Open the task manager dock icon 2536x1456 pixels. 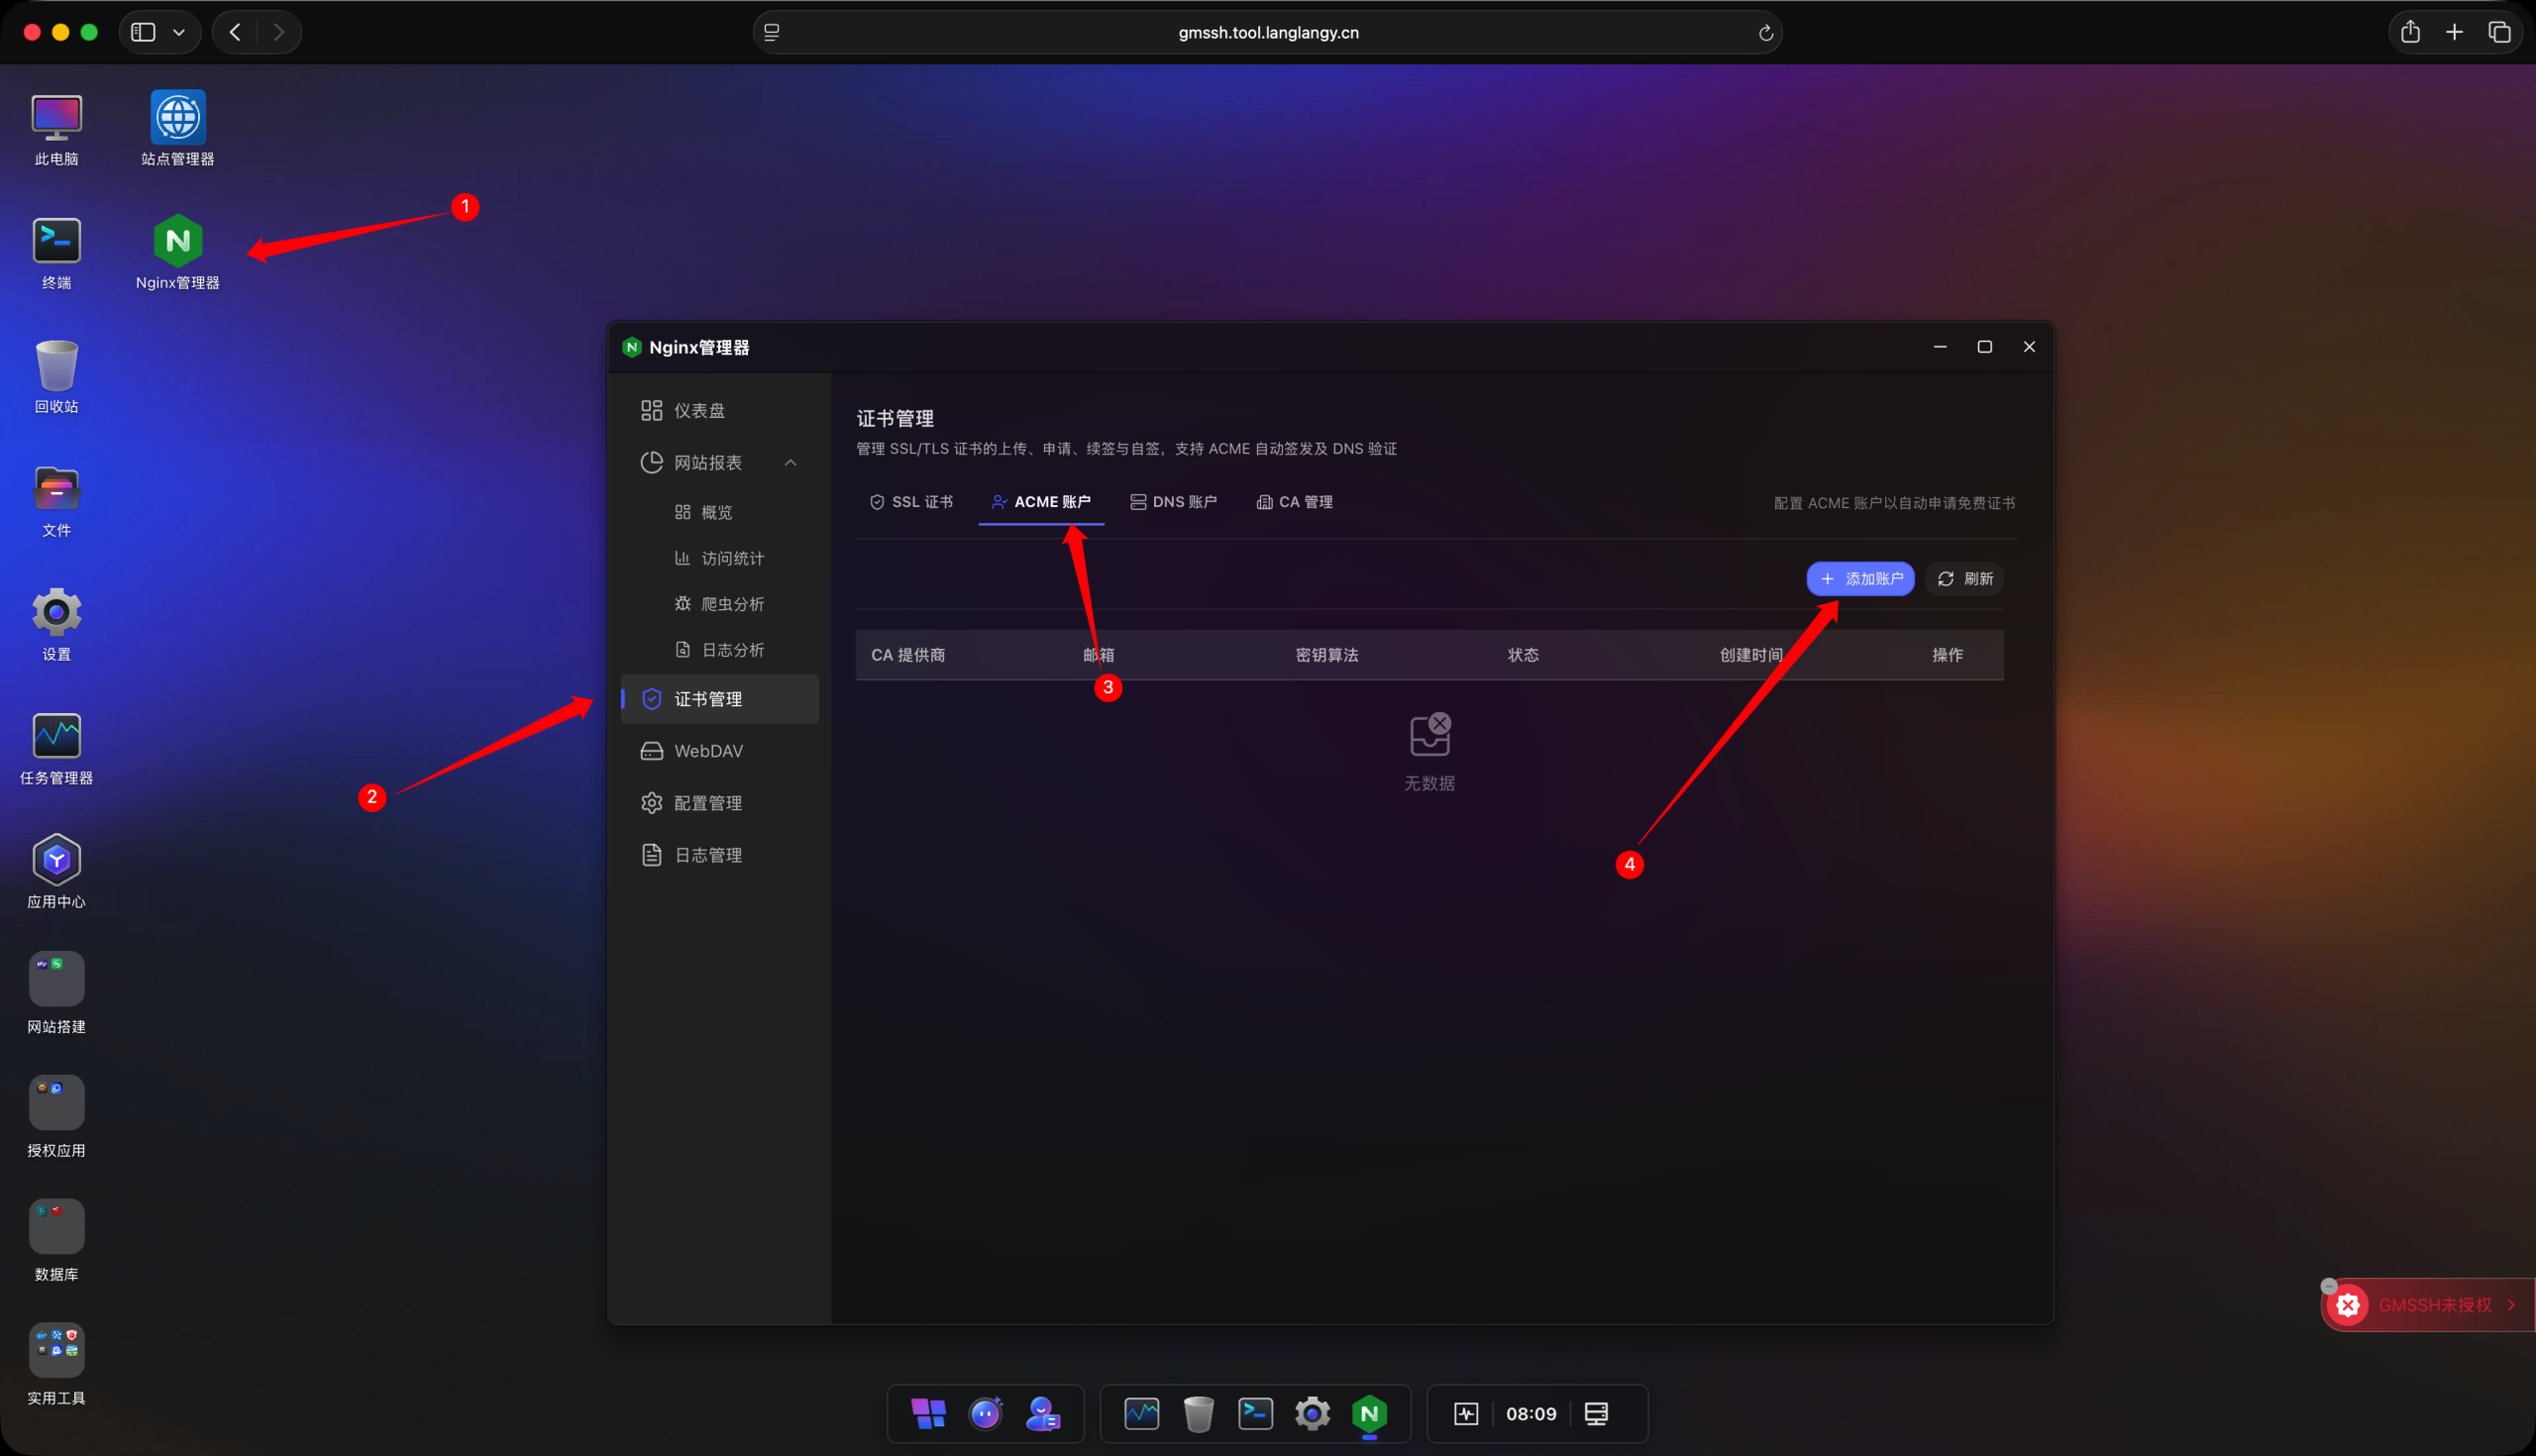coord(1141,1414)
